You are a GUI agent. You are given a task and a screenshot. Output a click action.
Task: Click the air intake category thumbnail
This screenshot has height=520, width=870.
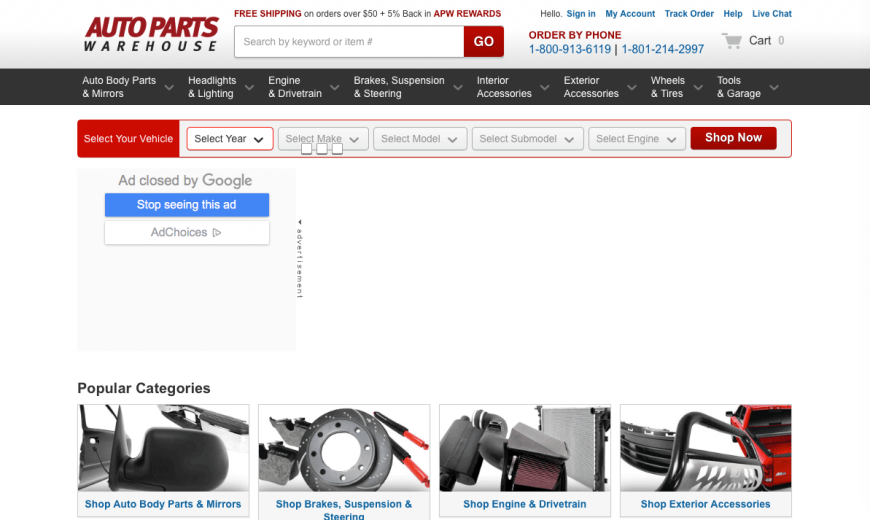pyautogui.click(x=525, y=448)
